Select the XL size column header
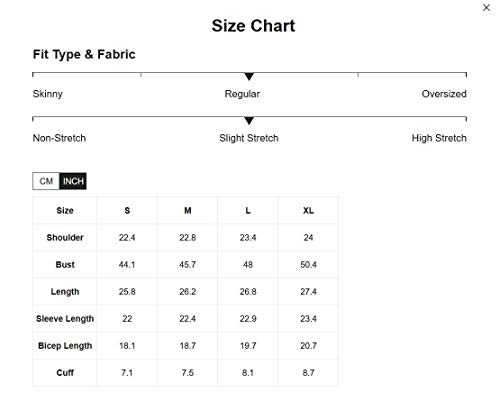This screenshot has height=410, width=500. [308, 211]
